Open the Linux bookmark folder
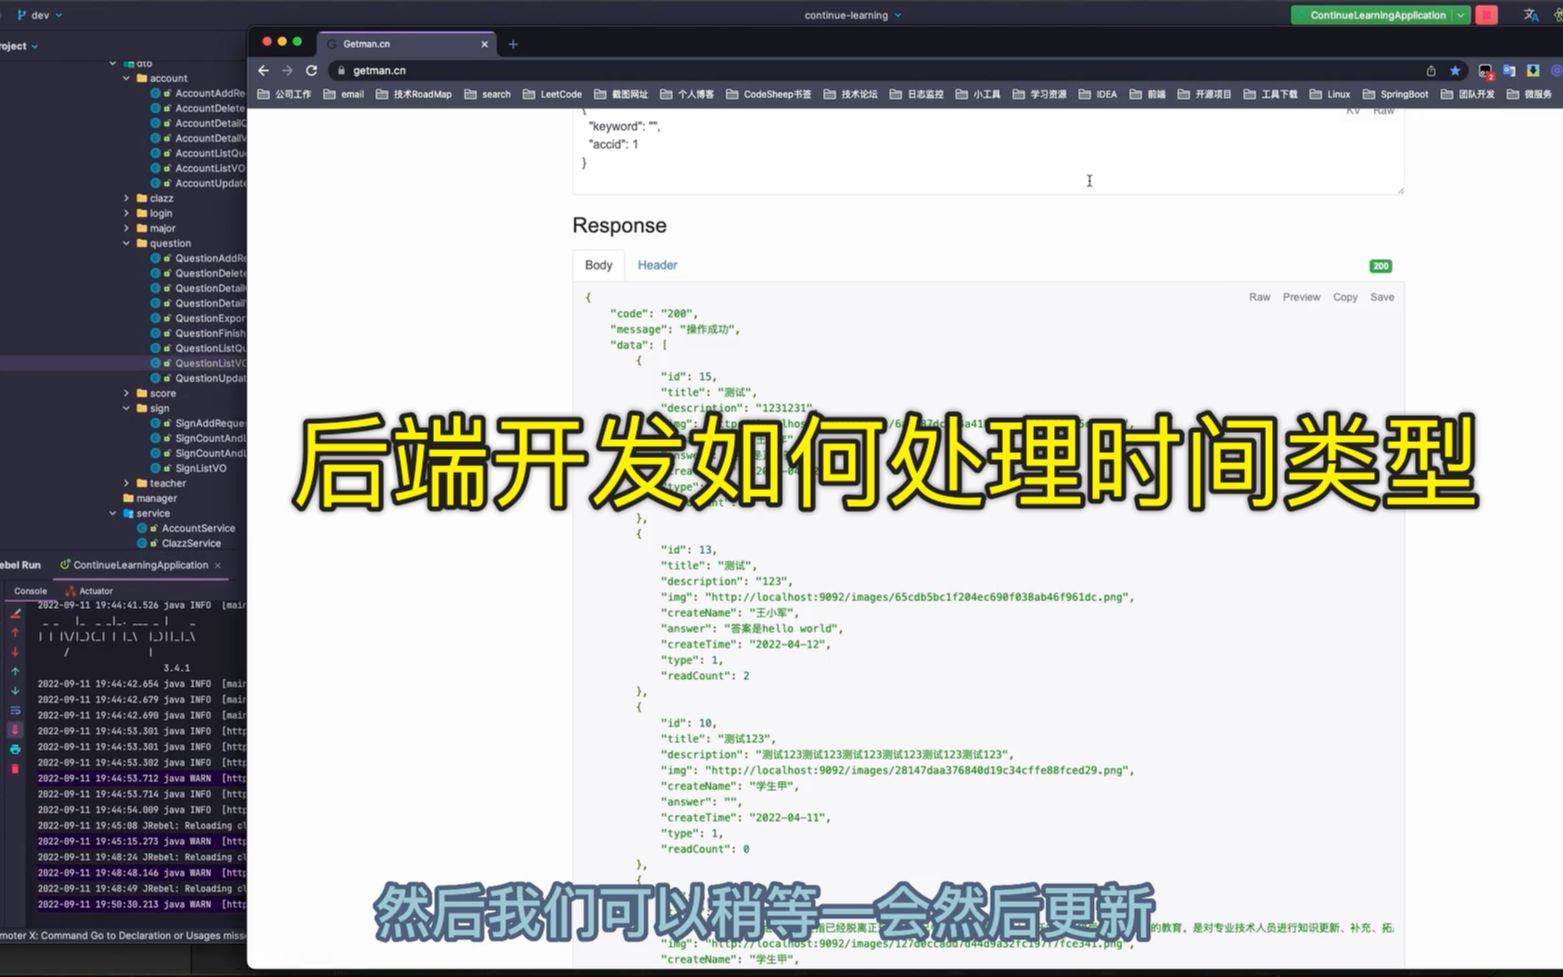This screenshot has width=1563, height=977. pyautogui.click(x=1330, y=94)
